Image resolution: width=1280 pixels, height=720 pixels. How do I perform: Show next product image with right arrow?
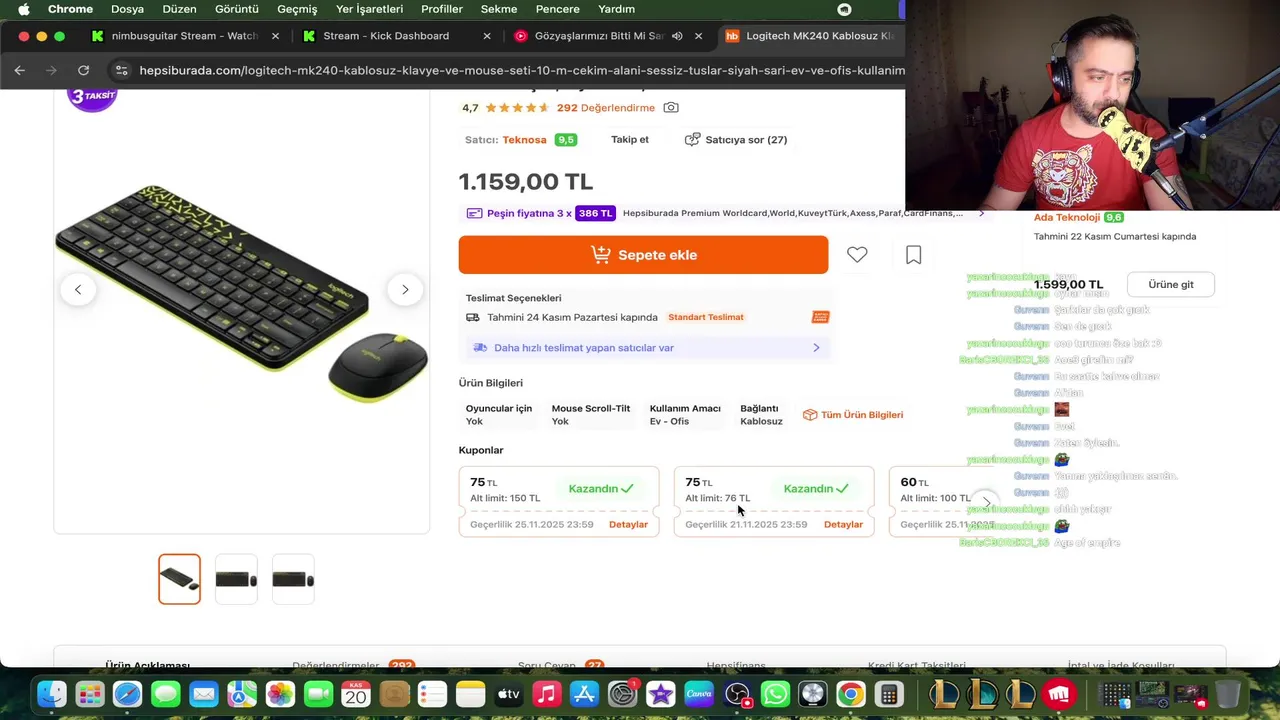(x=405, y=290)
